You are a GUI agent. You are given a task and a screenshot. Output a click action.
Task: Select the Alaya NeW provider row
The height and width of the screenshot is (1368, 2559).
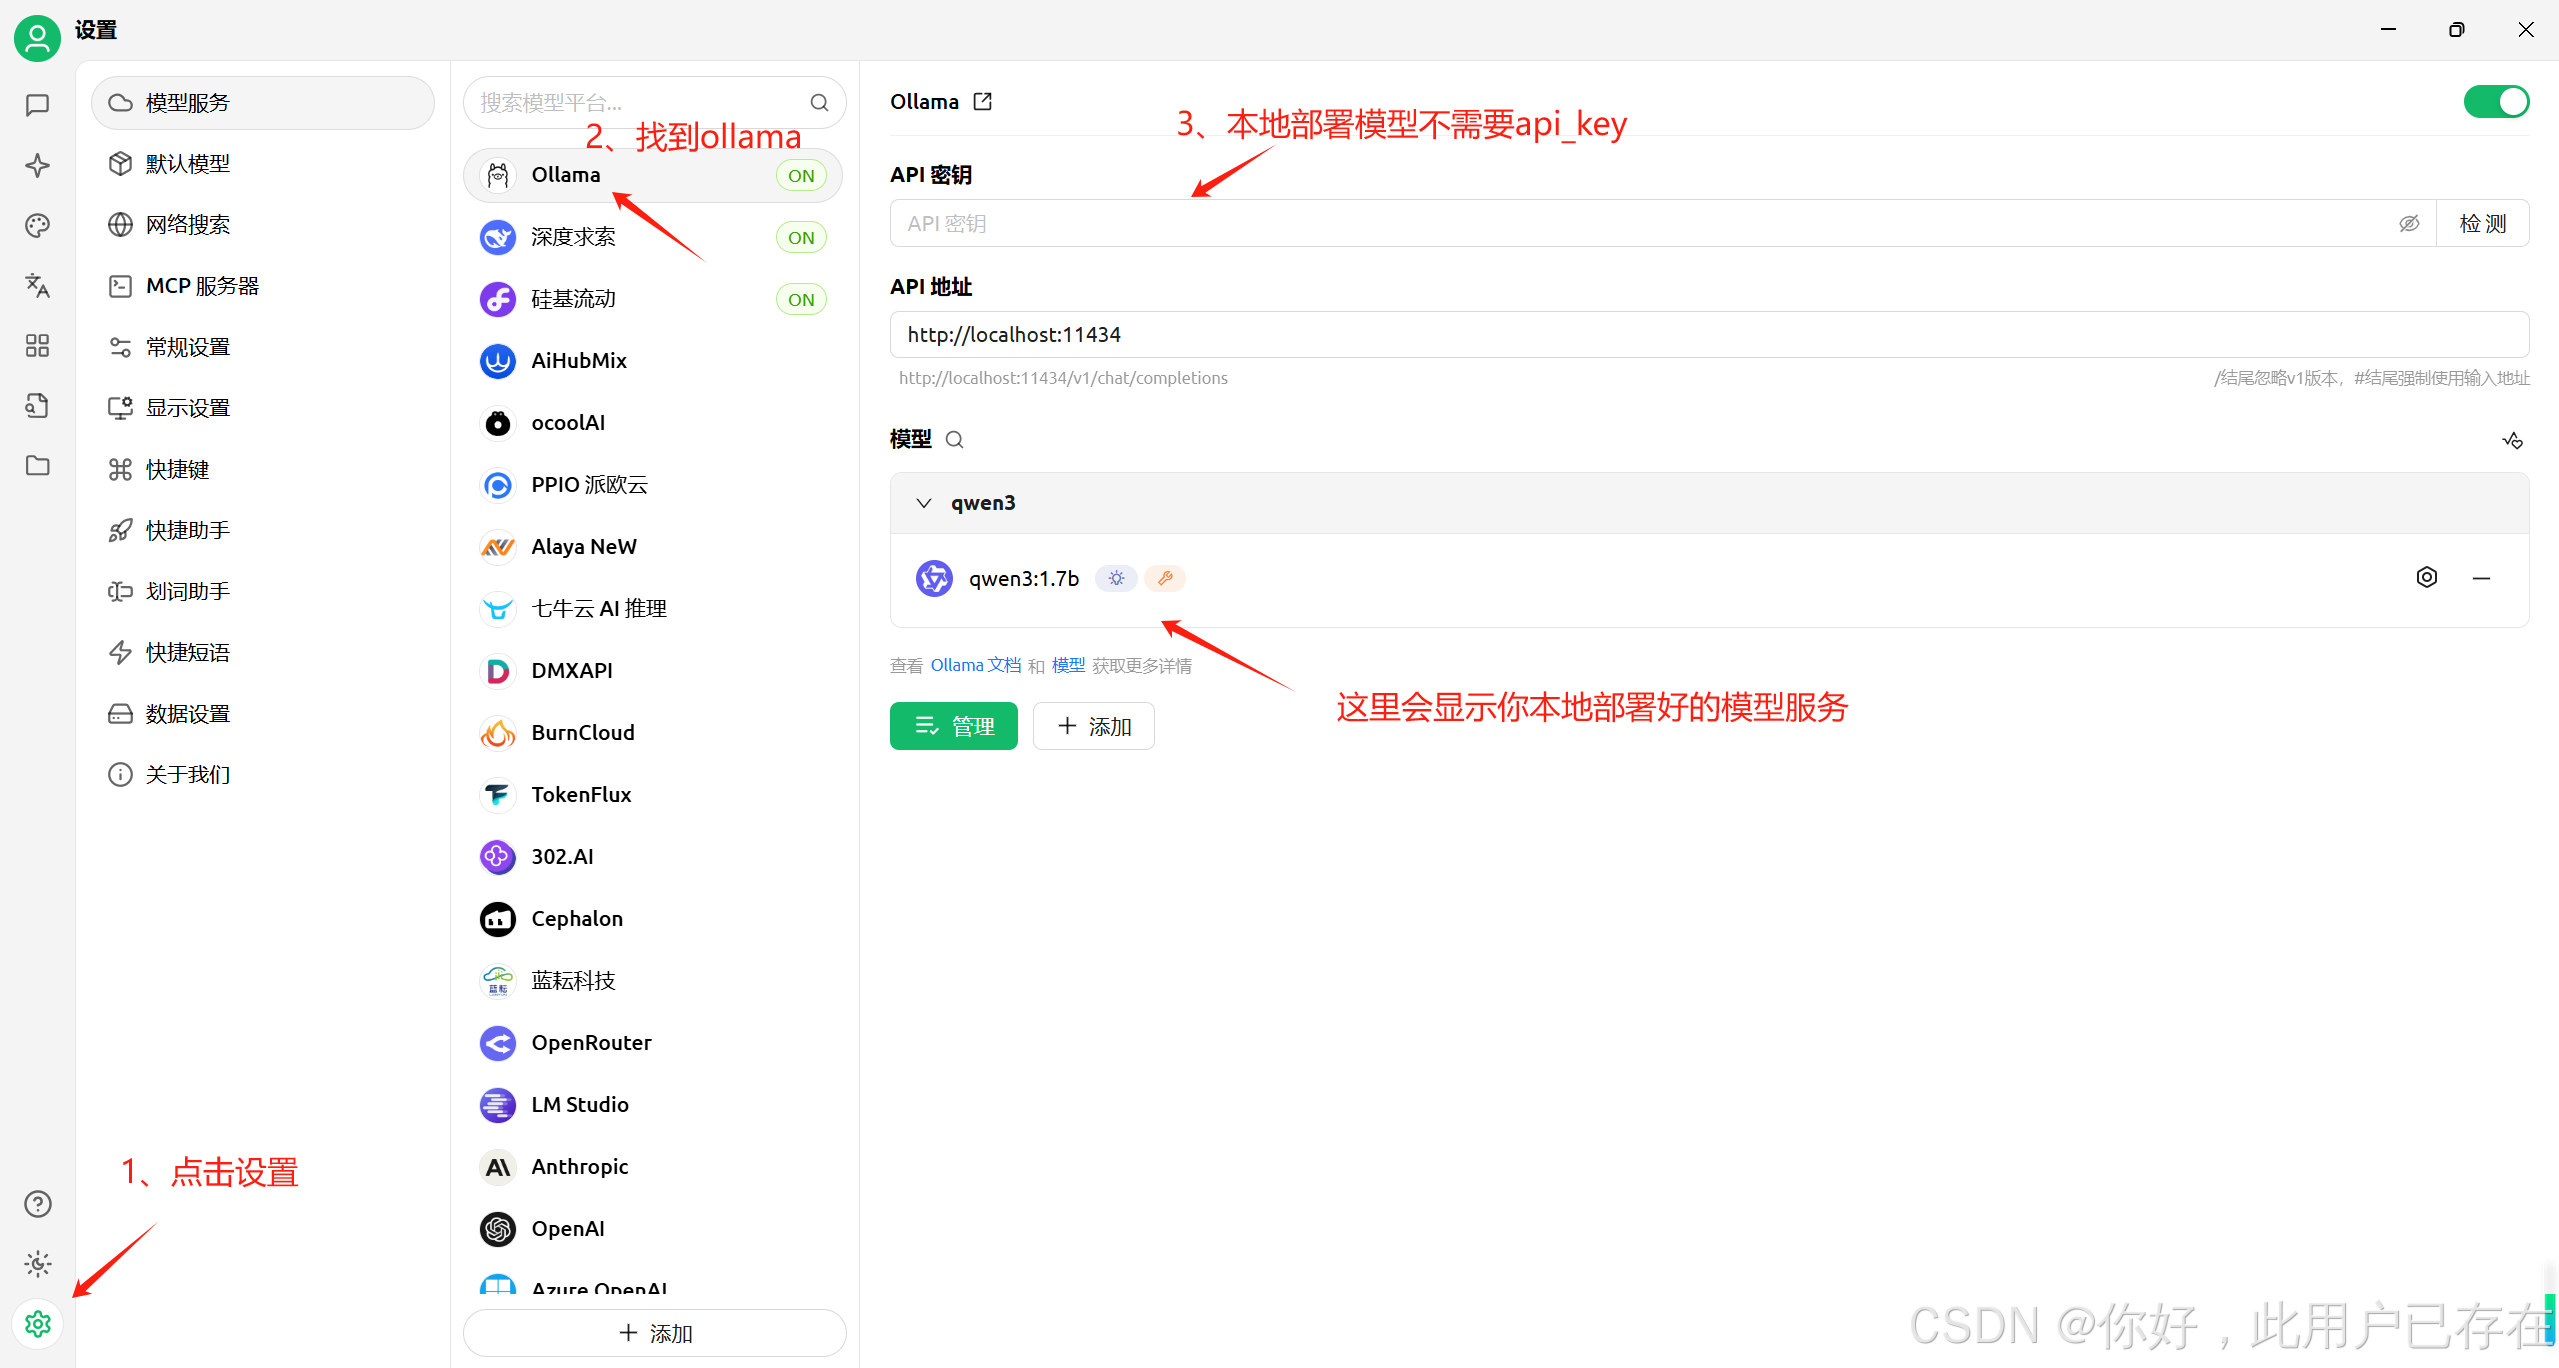tap(653, 547)
